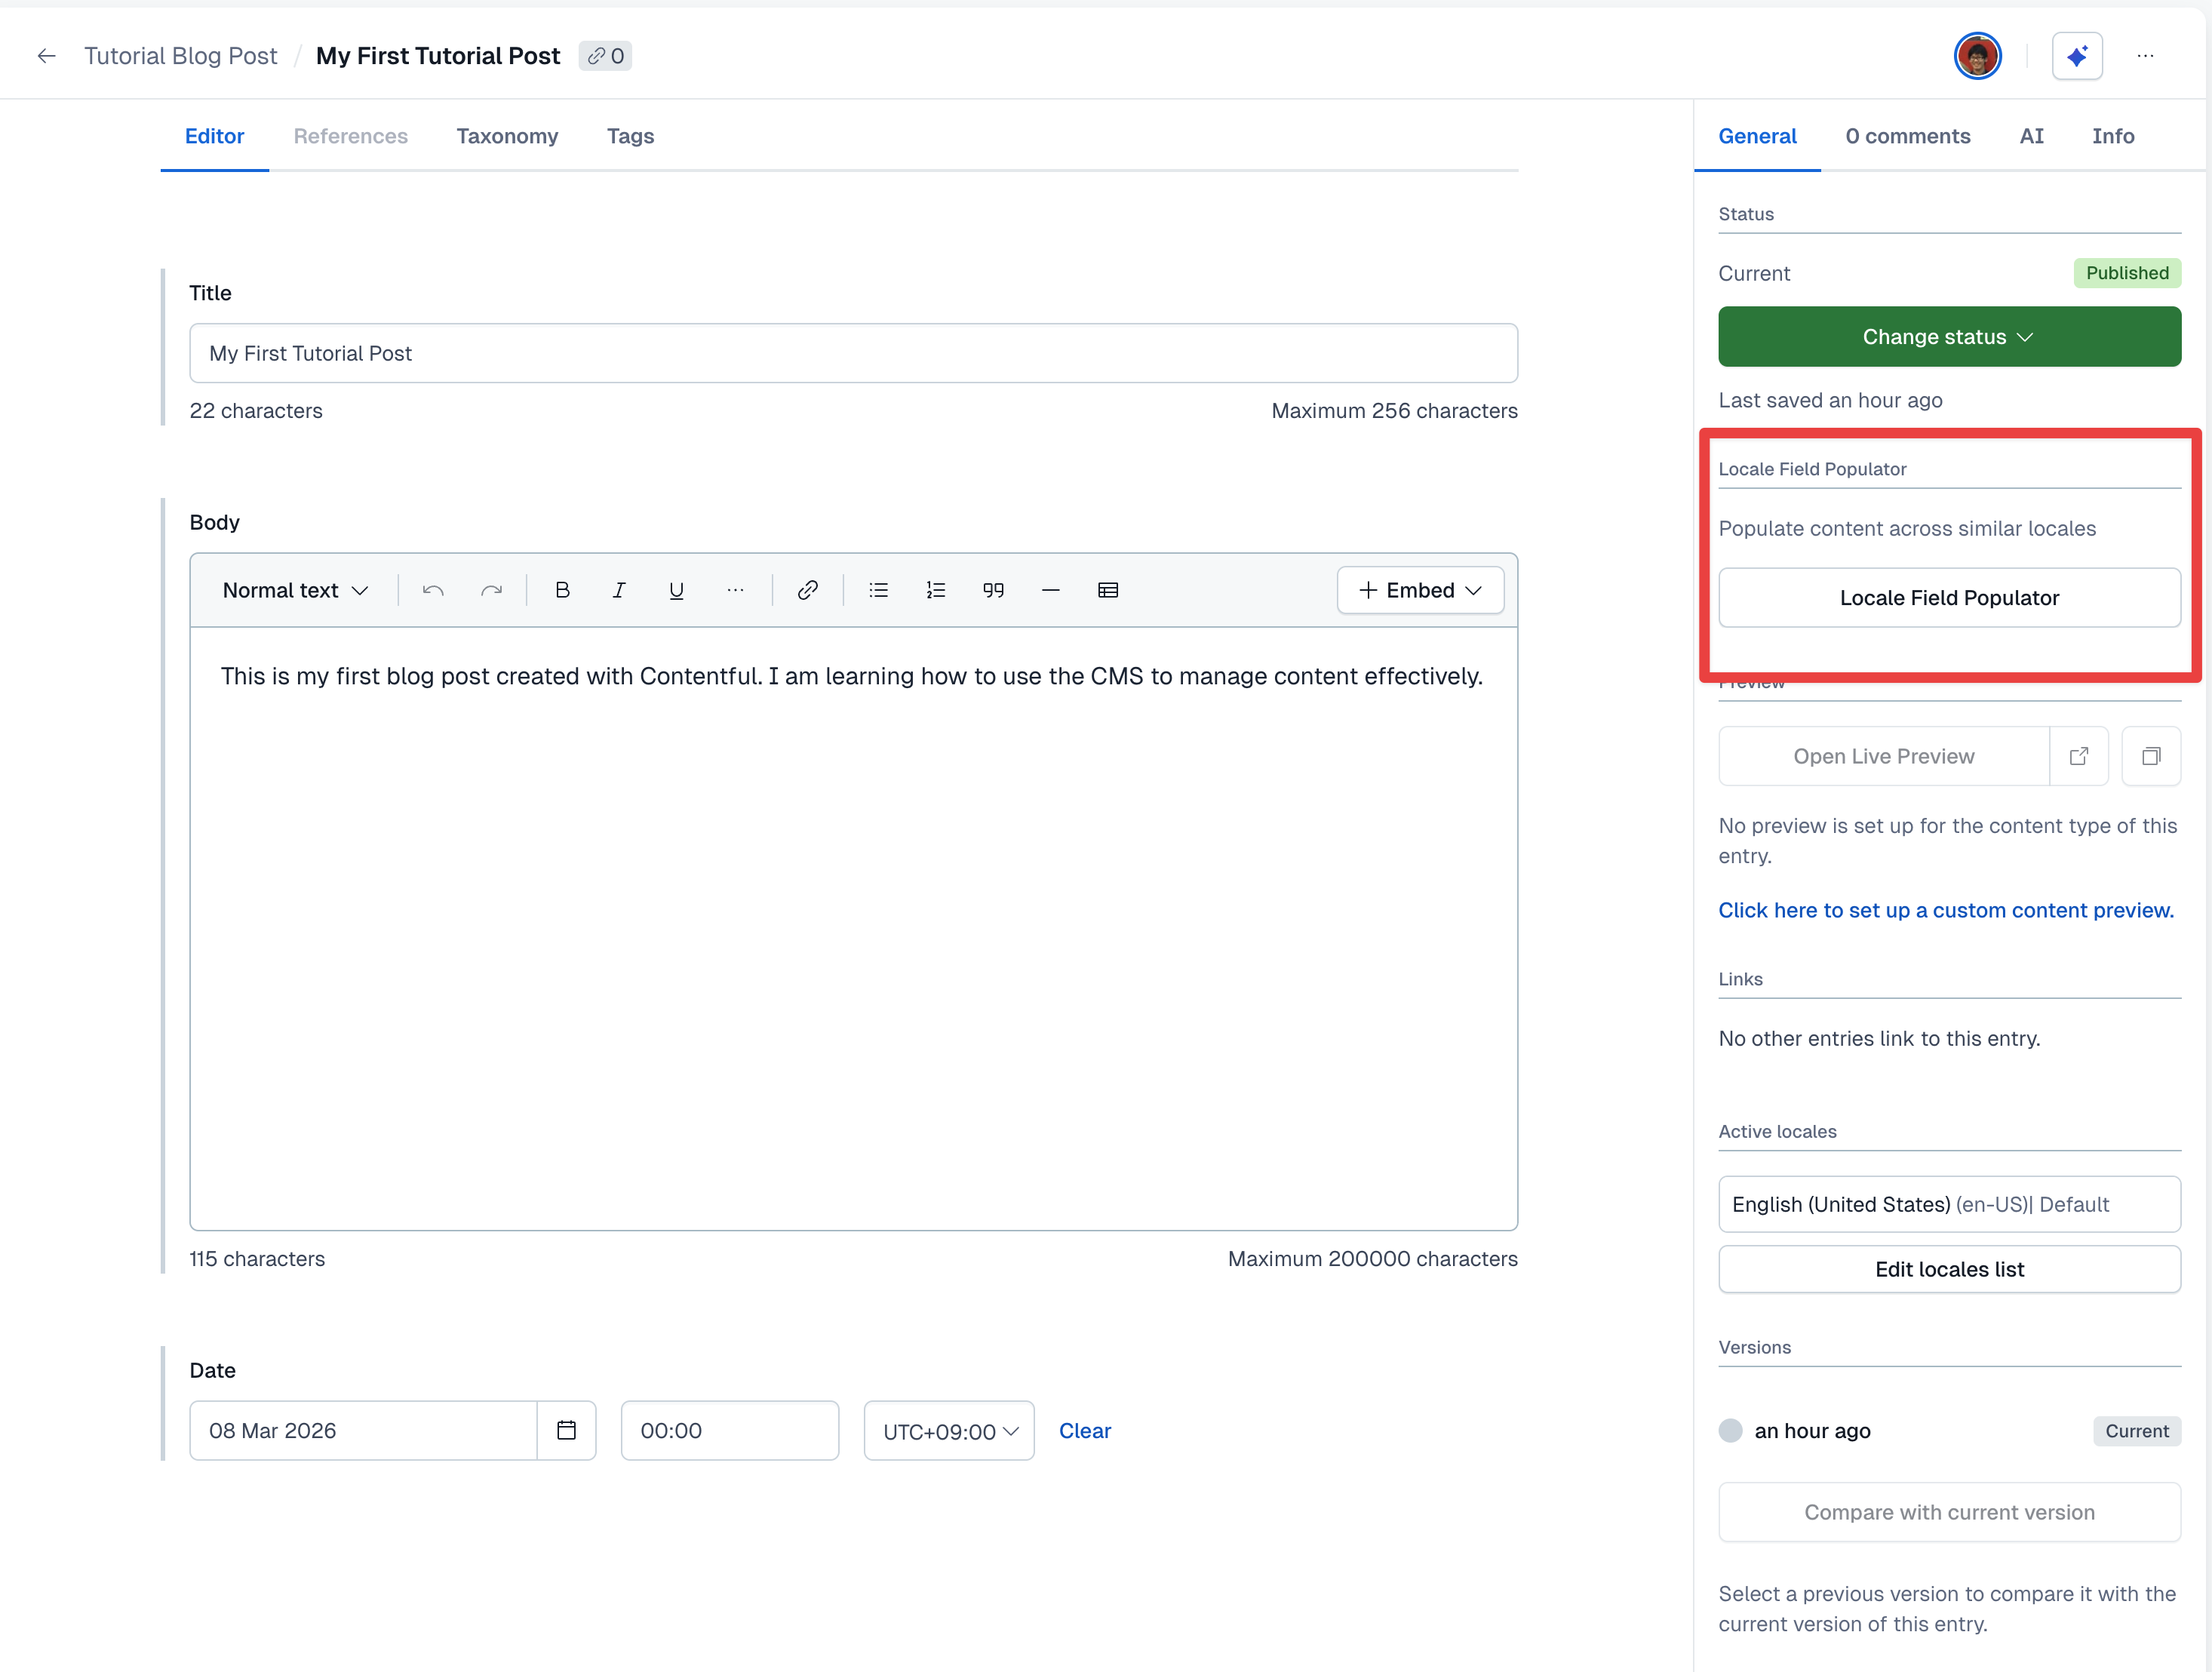The image size is (2212, 1672).
Task: Insert a table in Body
Action: (1107, 590)
